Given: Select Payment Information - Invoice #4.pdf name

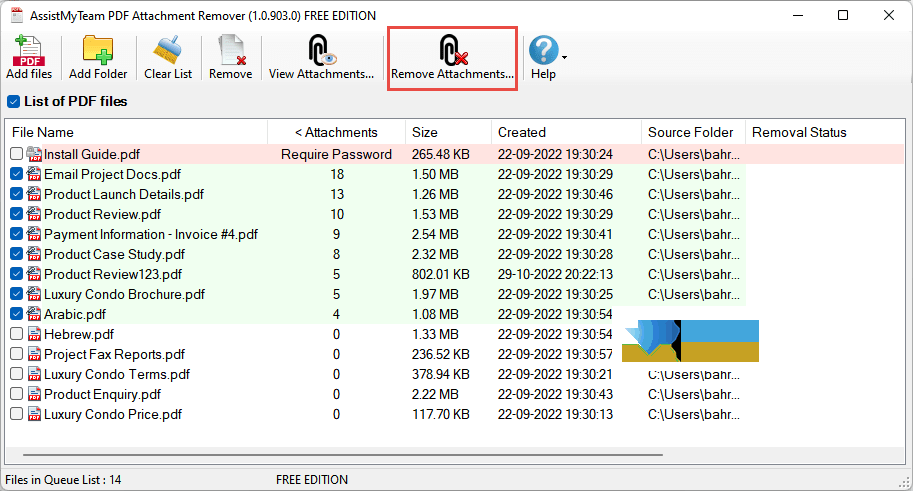Looking at the screenshot, I should pos(151,234).
